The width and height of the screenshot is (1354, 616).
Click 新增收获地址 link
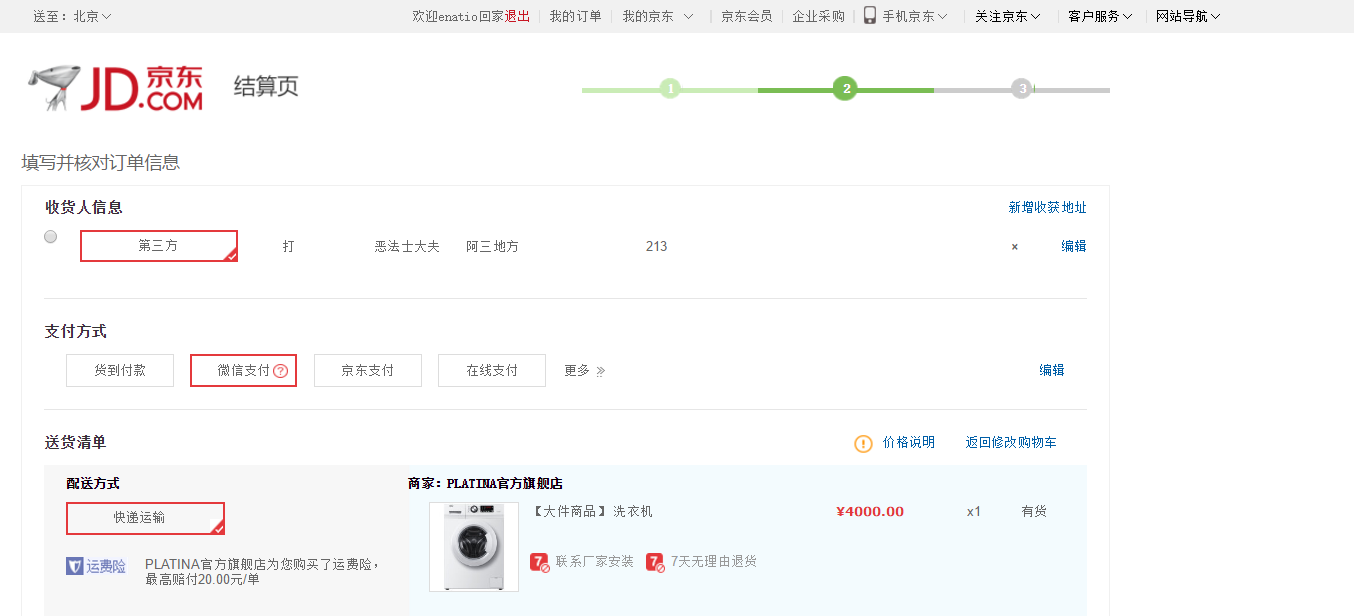(1047, 207)
